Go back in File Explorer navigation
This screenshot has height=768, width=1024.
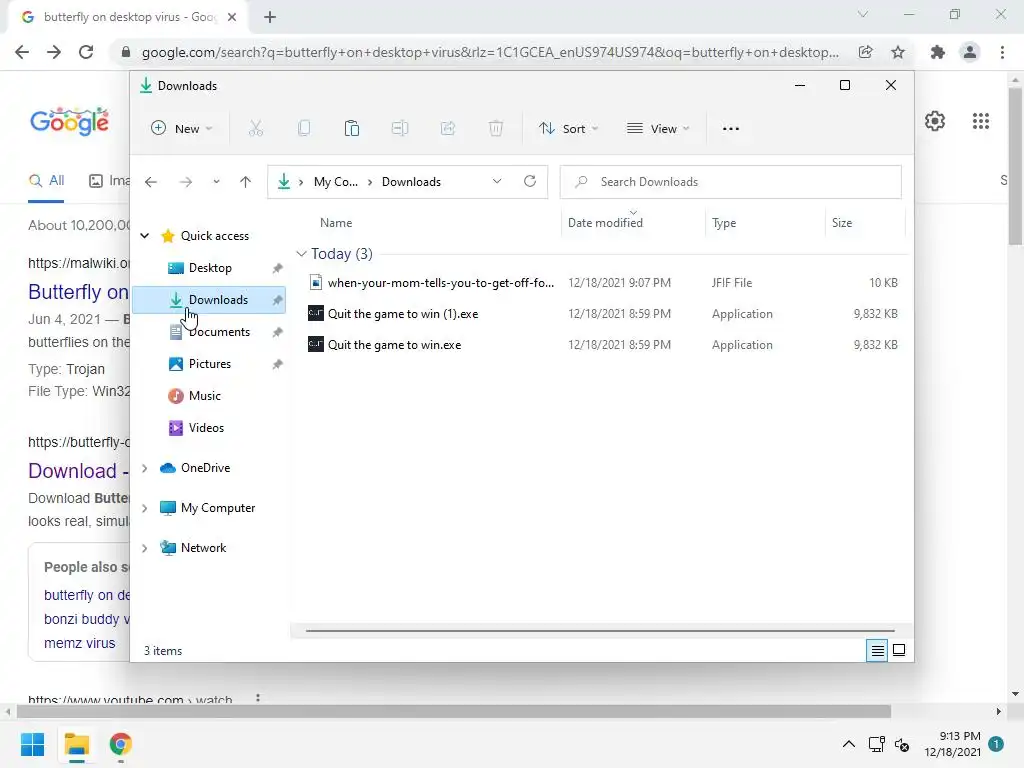click(x=151, y=182)
